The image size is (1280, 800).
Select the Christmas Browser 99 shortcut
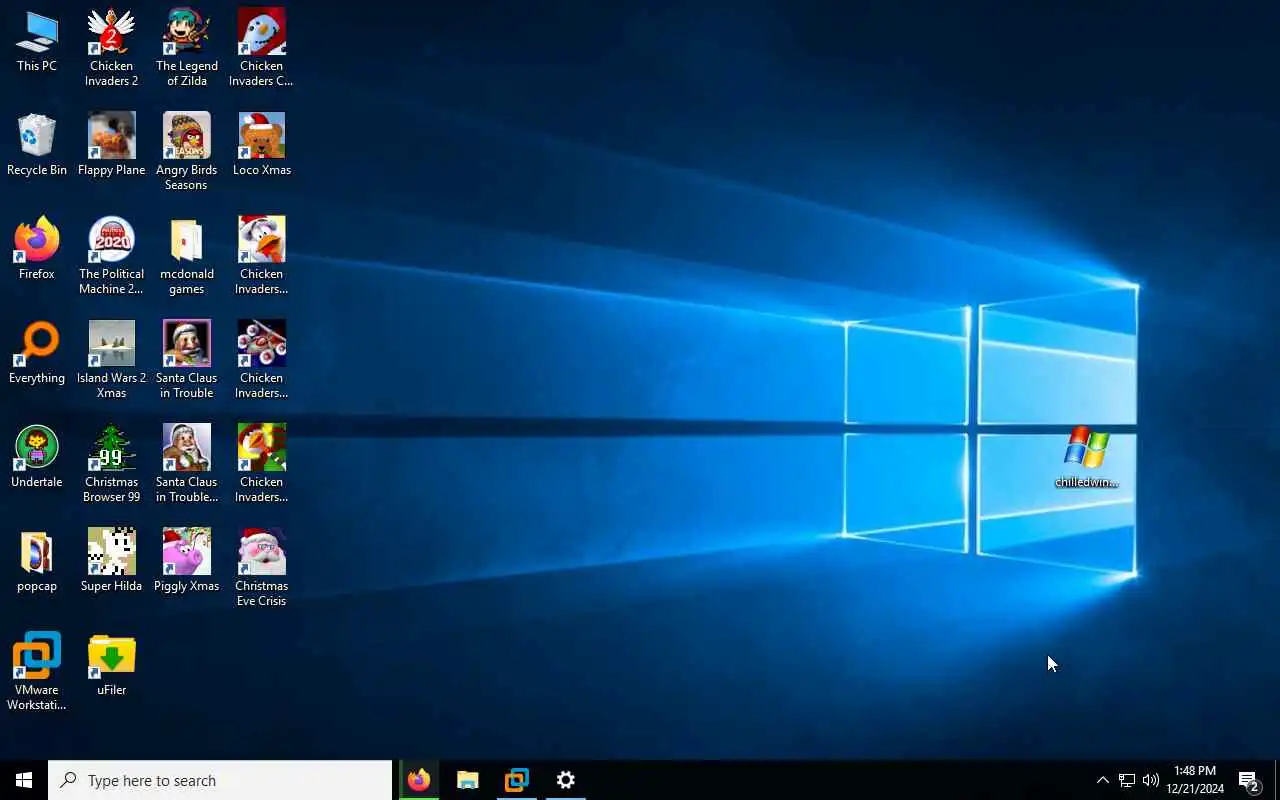[111, 464]
